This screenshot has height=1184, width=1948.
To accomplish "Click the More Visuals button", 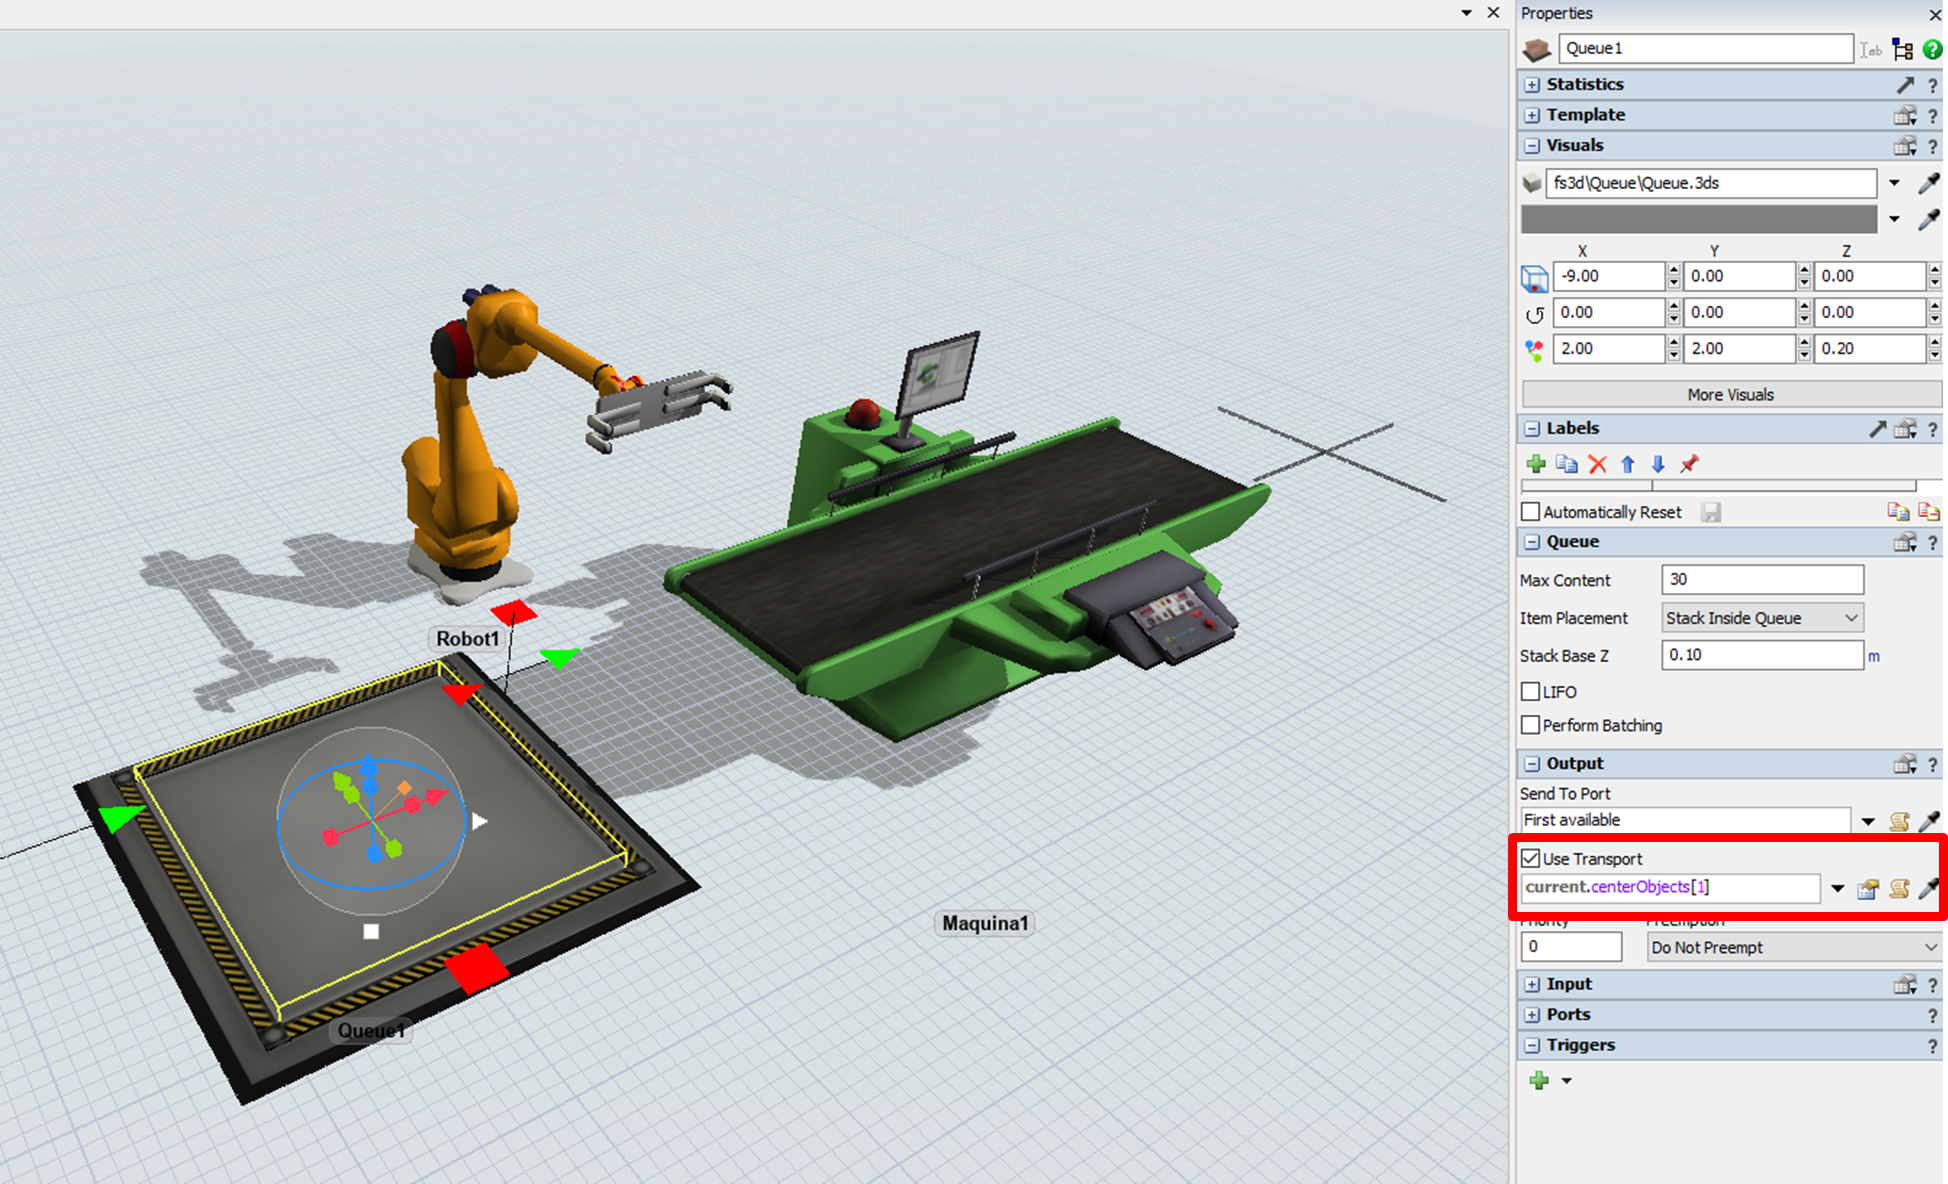I will pyautogui.click(x=1730, y=395).
